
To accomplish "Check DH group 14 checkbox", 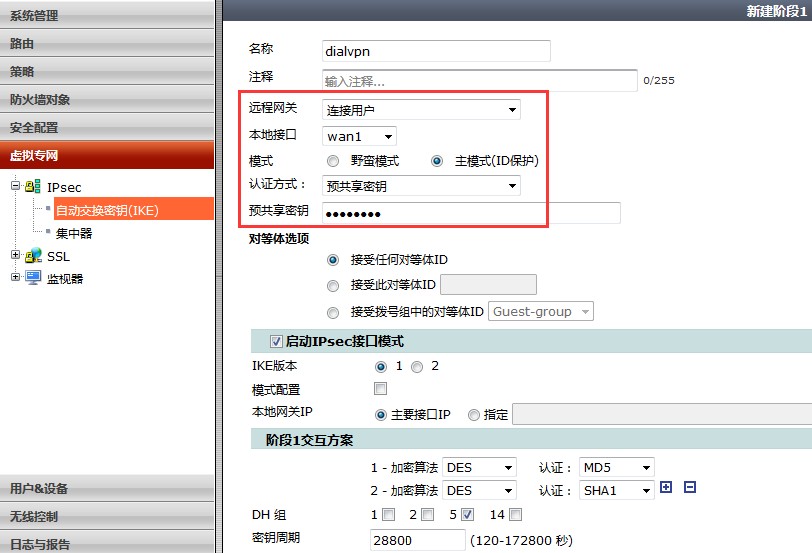I will 515,515.
